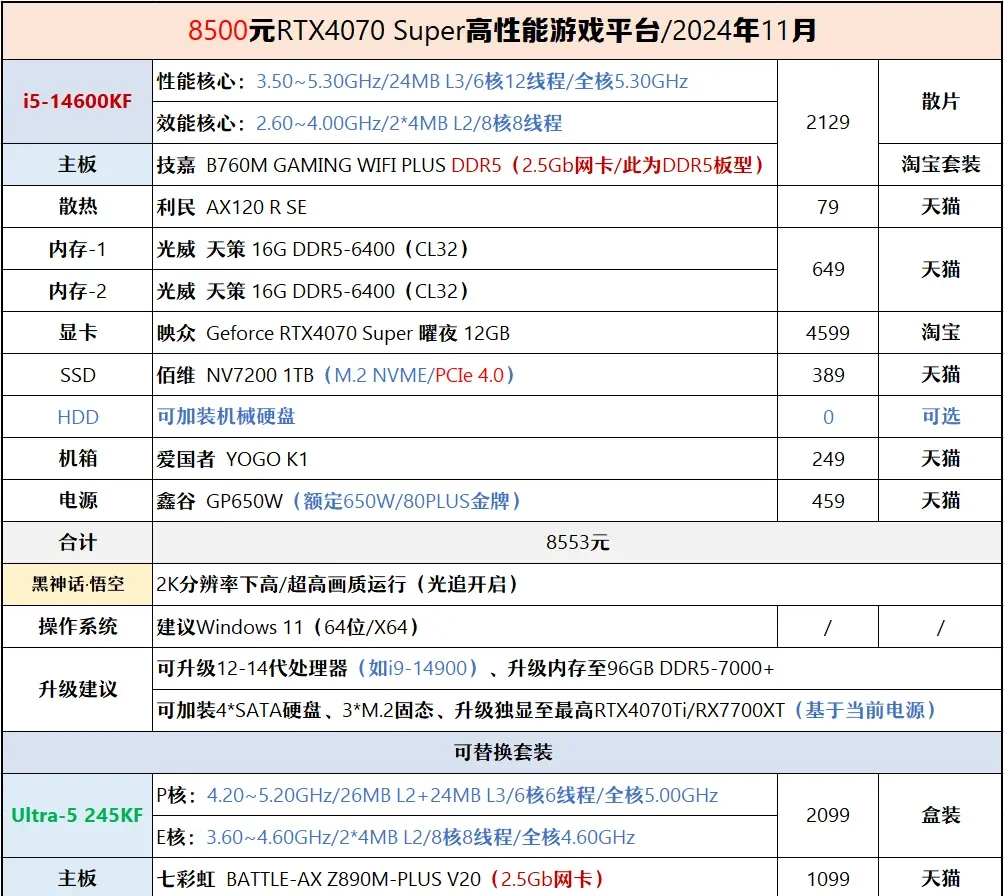1004x896 pixels.
Task: Click the "电源" row label
Action: [x=77, y=500]
